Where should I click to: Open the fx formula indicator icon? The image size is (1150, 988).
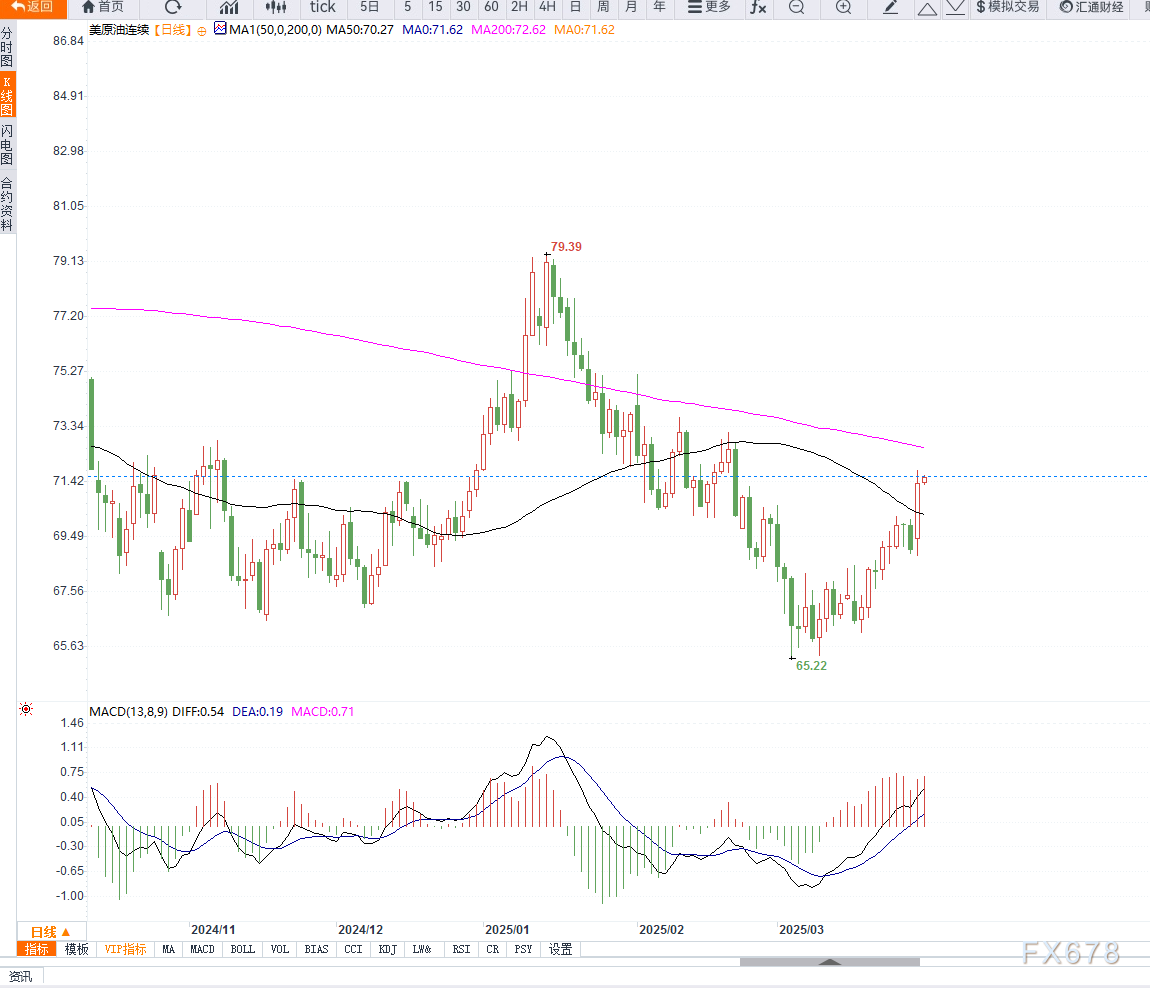pos(758,7)
